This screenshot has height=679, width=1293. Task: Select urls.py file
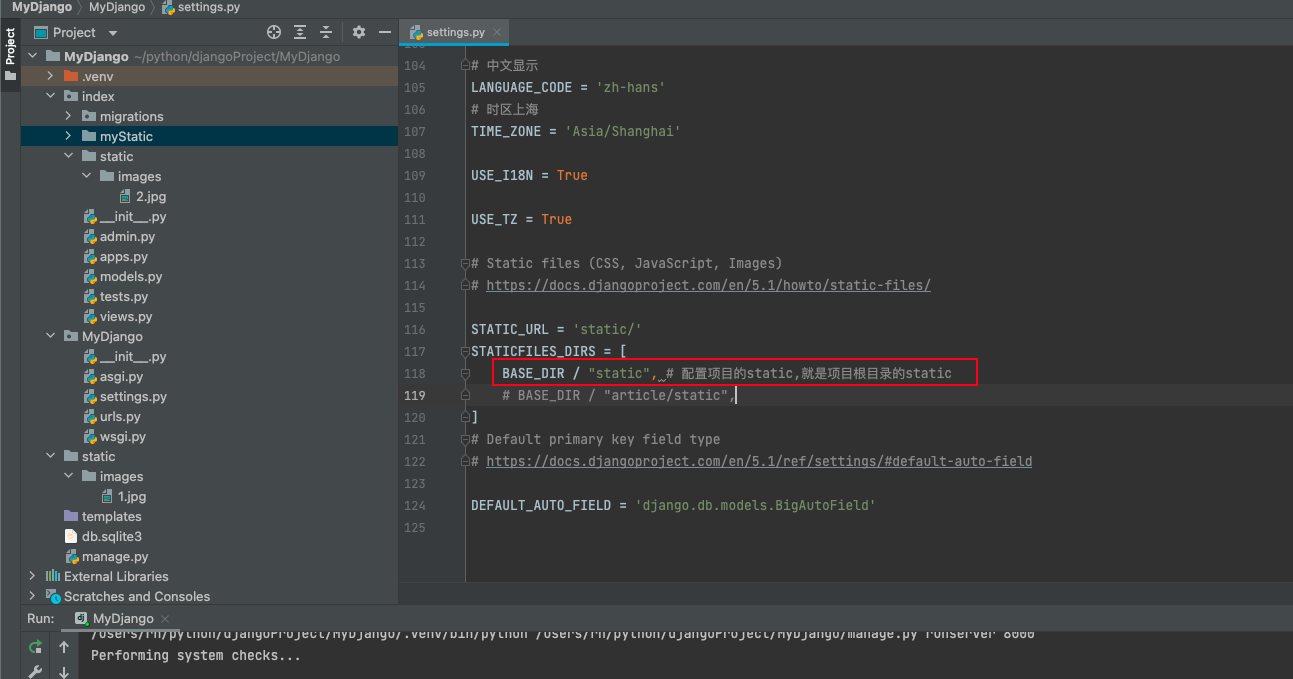click(x=112, y=416)
